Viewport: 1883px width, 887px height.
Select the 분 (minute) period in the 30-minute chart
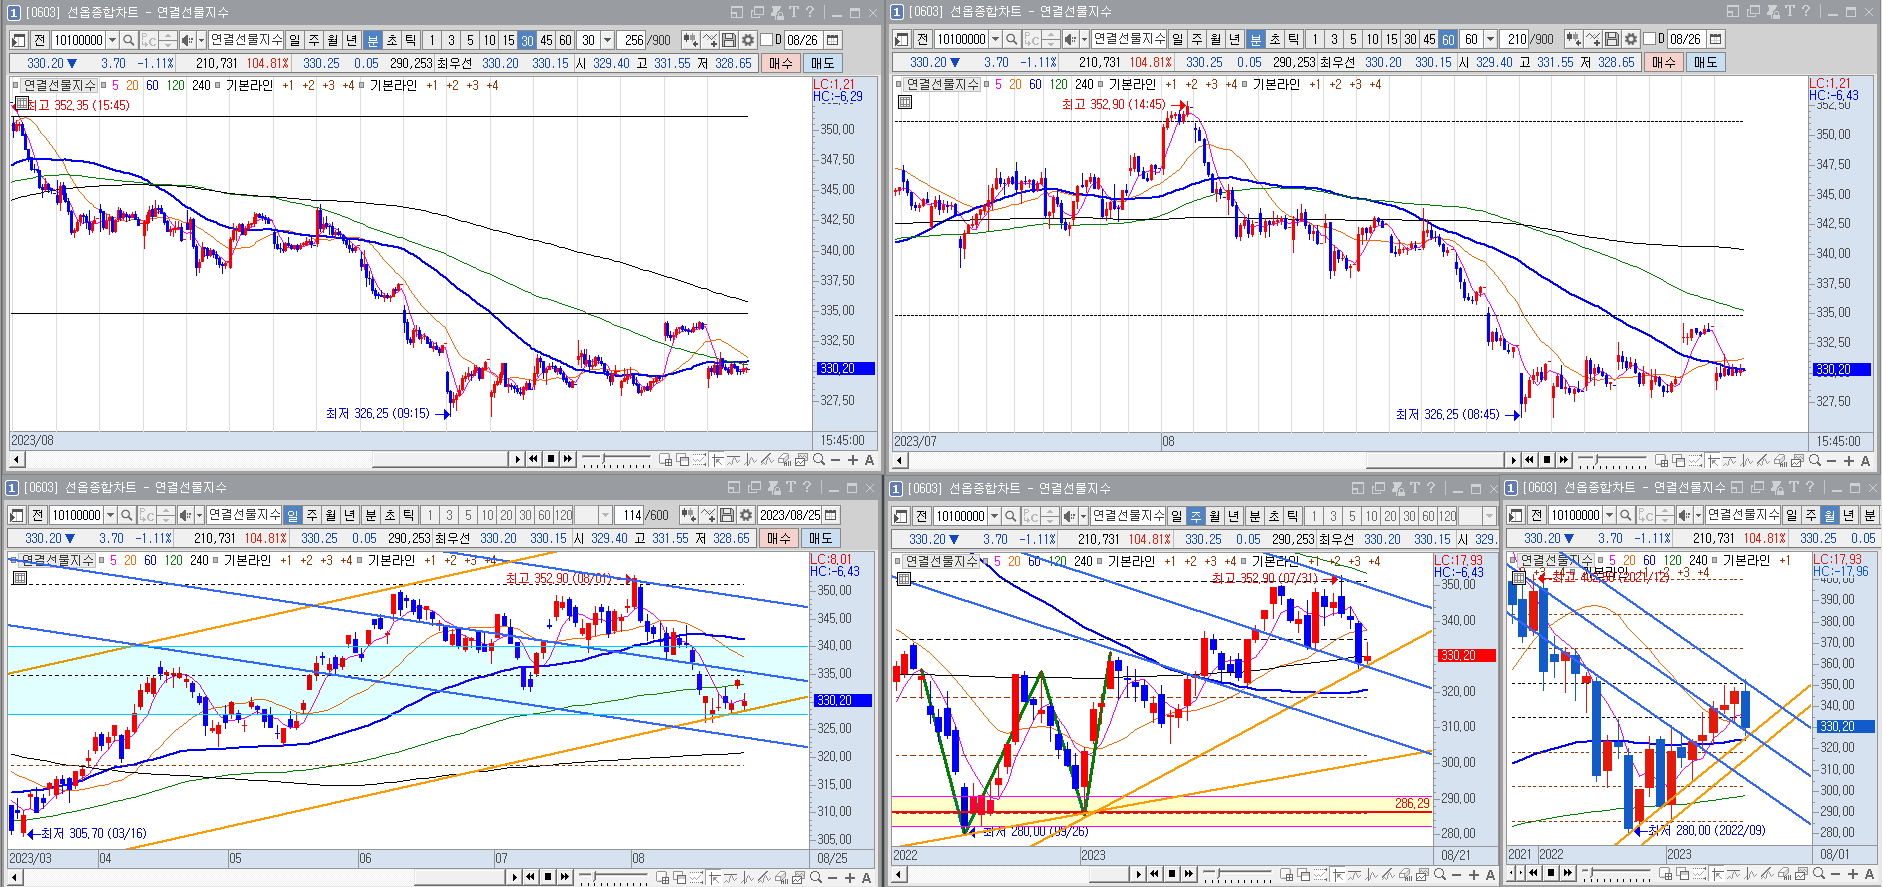pyautogui.click(x=372, y=40)
